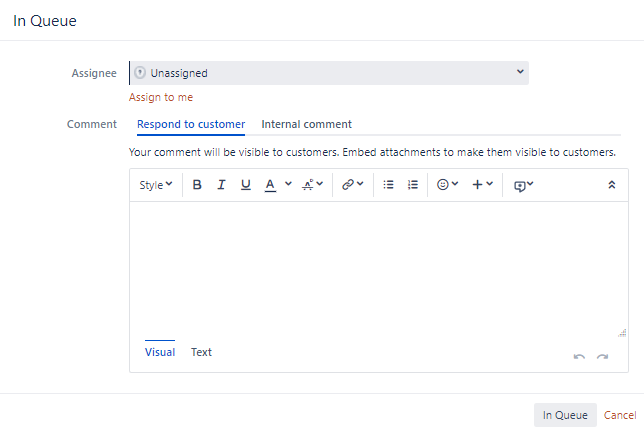Open the Assignee dropdown

pos(329,73)
